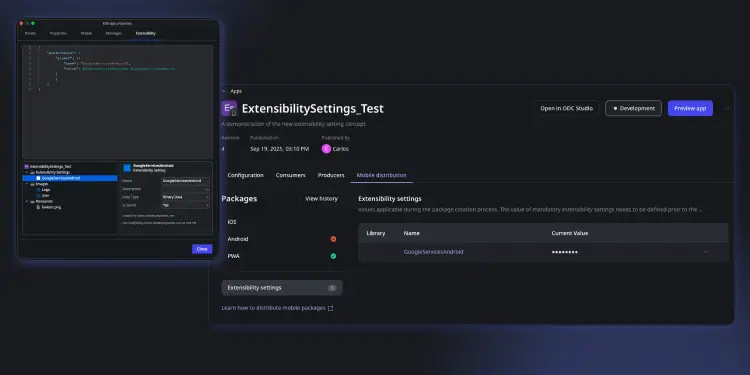Collapse the Extensibility Settings tree node
This screenshot has height=375, width=750.
pyautogui.click(x=27, y=172)
